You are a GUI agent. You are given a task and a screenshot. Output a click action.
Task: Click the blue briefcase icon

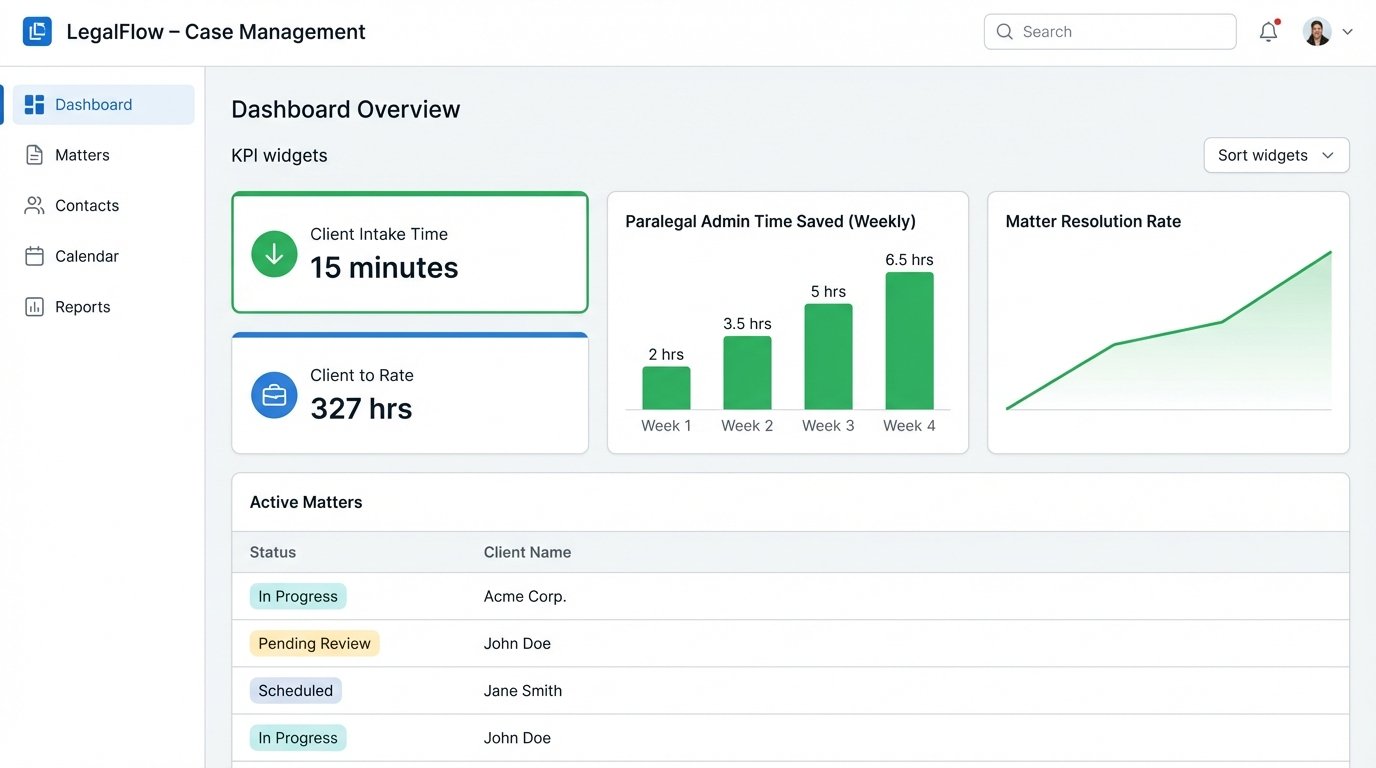[x=274, y=395]
